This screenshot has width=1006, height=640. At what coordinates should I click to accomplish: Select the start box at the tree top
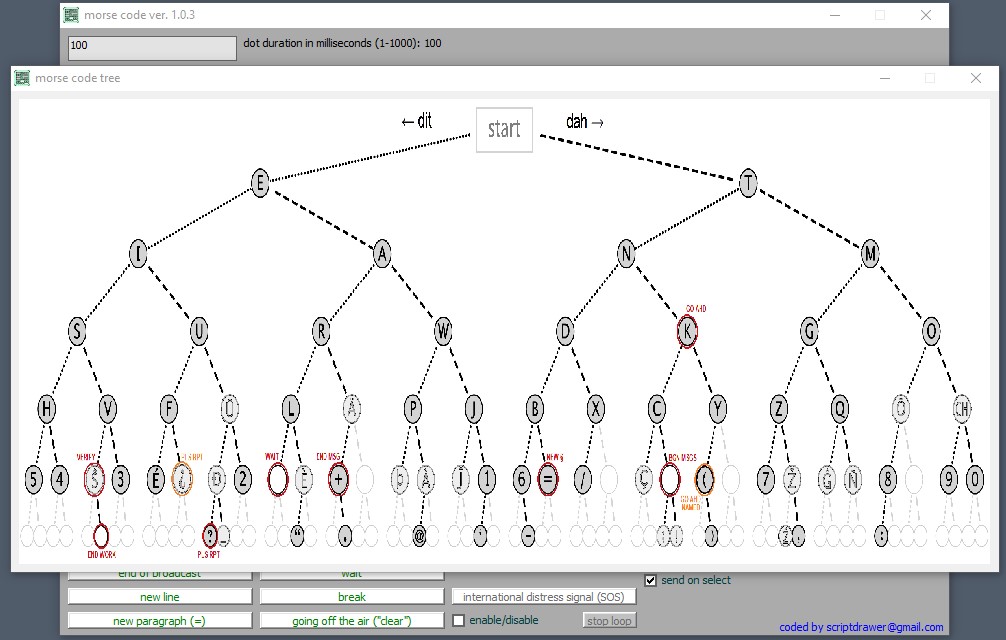pos(503,130)
